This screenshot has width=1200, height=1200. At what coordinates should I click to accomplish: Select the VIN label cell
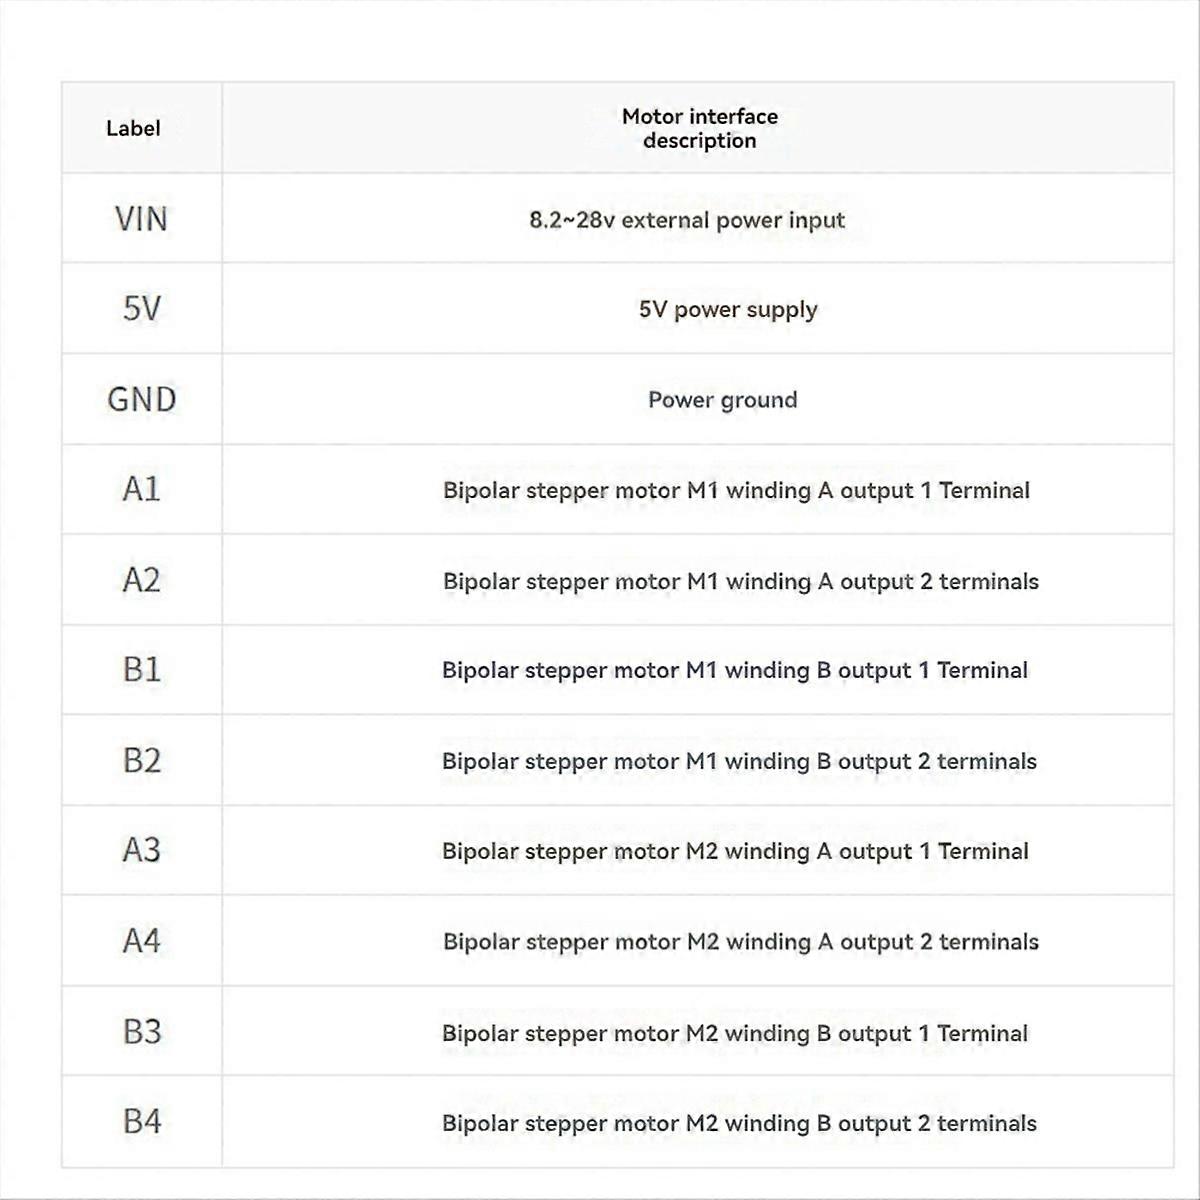click(141, 219)
